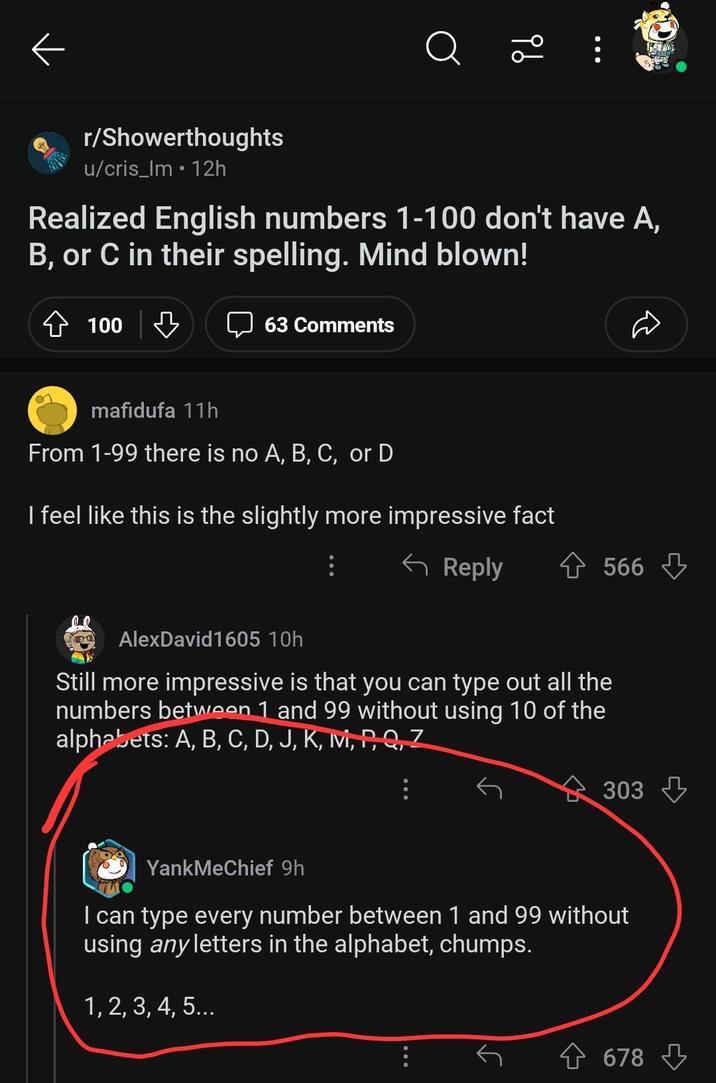
Task: Tap the 566 vote count on mafidufa's comment
Action: (624, 566)
